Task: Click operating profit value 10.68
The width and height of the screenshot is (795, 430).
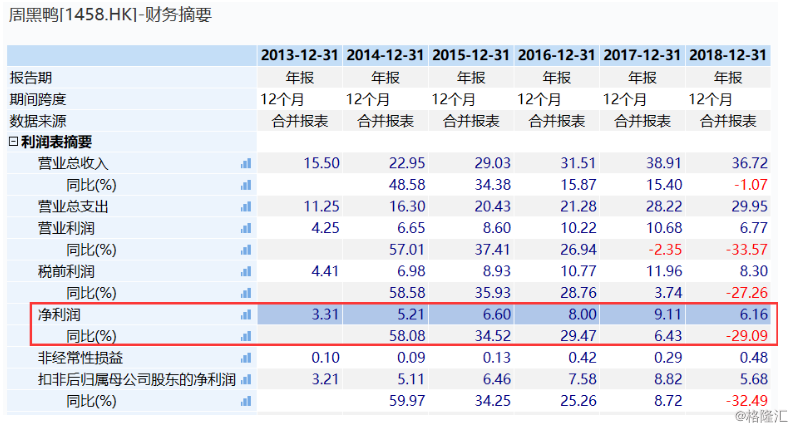Action: pyautogui.click(x=664, y=228)
